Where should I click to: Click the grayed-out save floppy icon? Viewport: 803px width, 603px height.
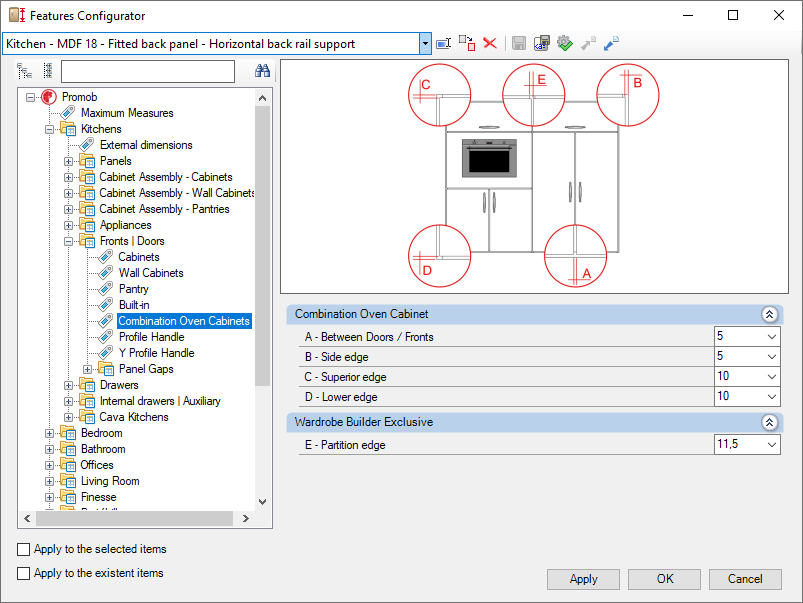click(519, 44)
